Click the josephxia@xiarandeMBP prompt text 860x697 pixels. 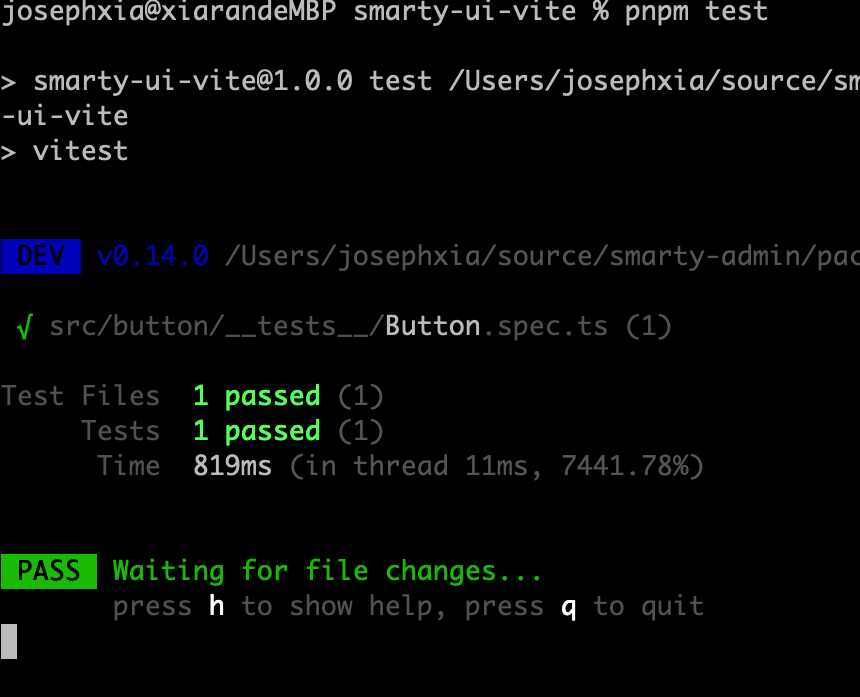[168, 12]
